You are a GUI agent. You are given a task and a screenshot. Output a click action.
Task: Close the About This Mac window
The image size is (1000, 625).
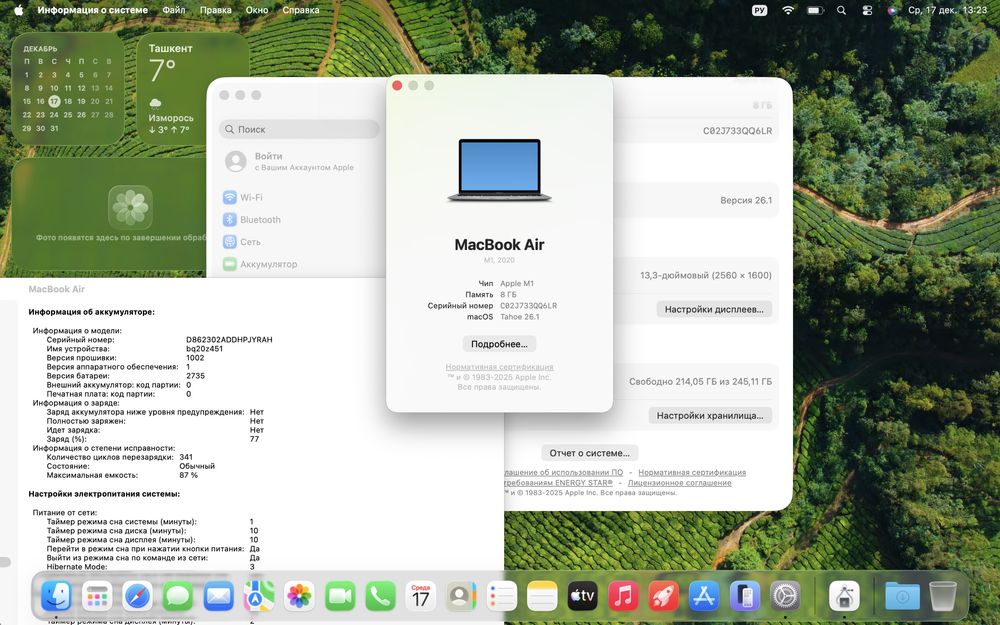coord(397,85)
